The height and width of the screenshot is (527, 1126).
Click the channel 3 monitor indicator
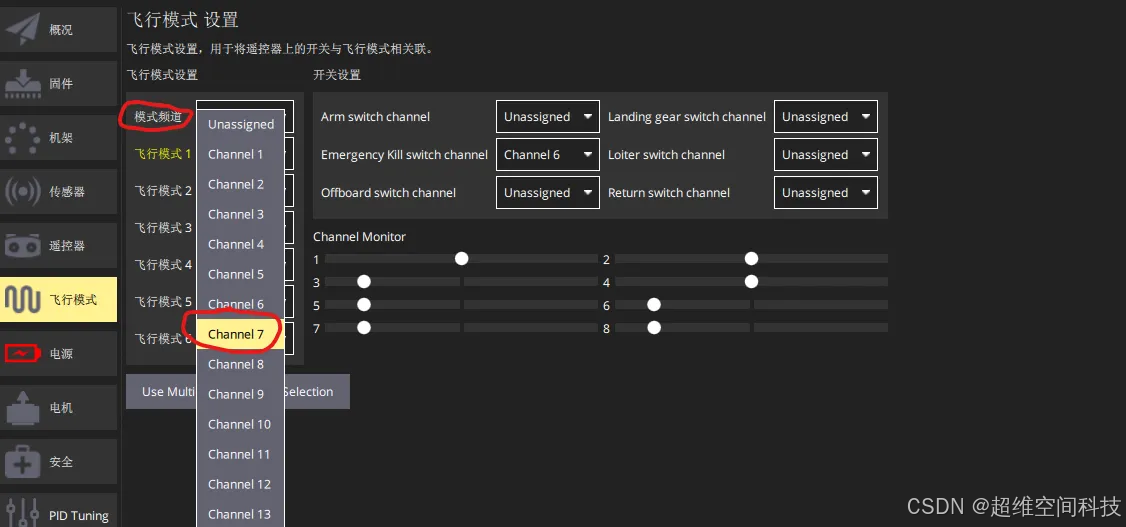tap(364, 281)
